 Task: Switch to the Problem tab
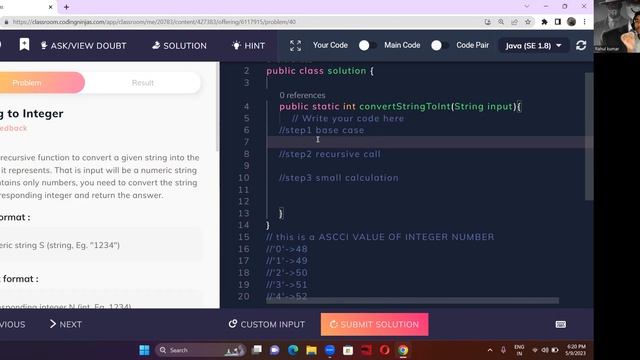pyautogui.click(x=27, y=83)
